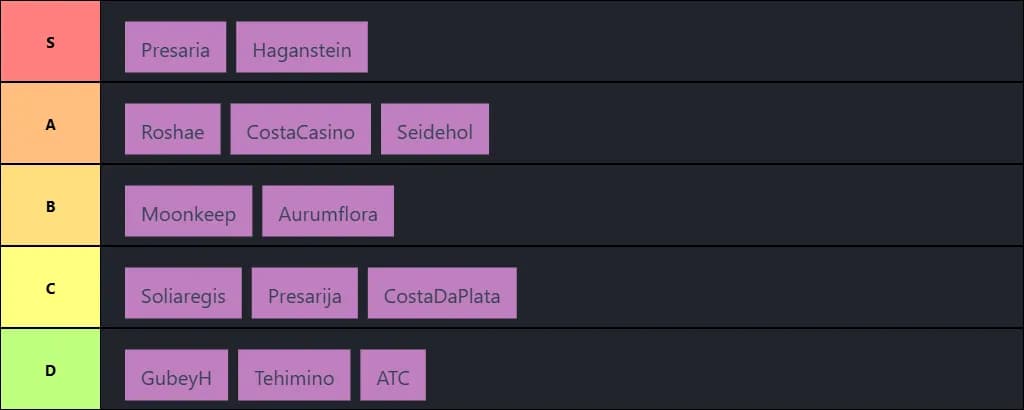Select the yellow C tier label
1024x410 pixels.
pyautogui.click(x=50, y=288)
